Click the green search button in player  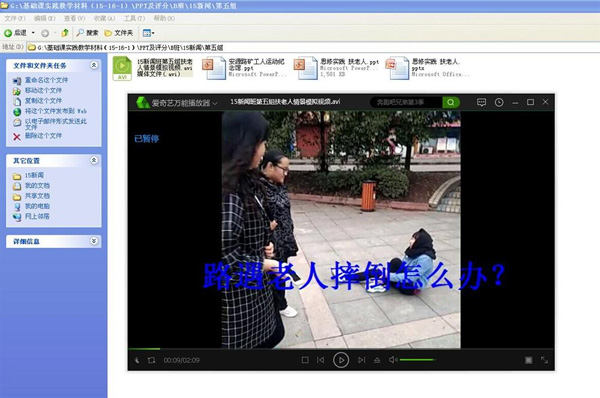451,102
